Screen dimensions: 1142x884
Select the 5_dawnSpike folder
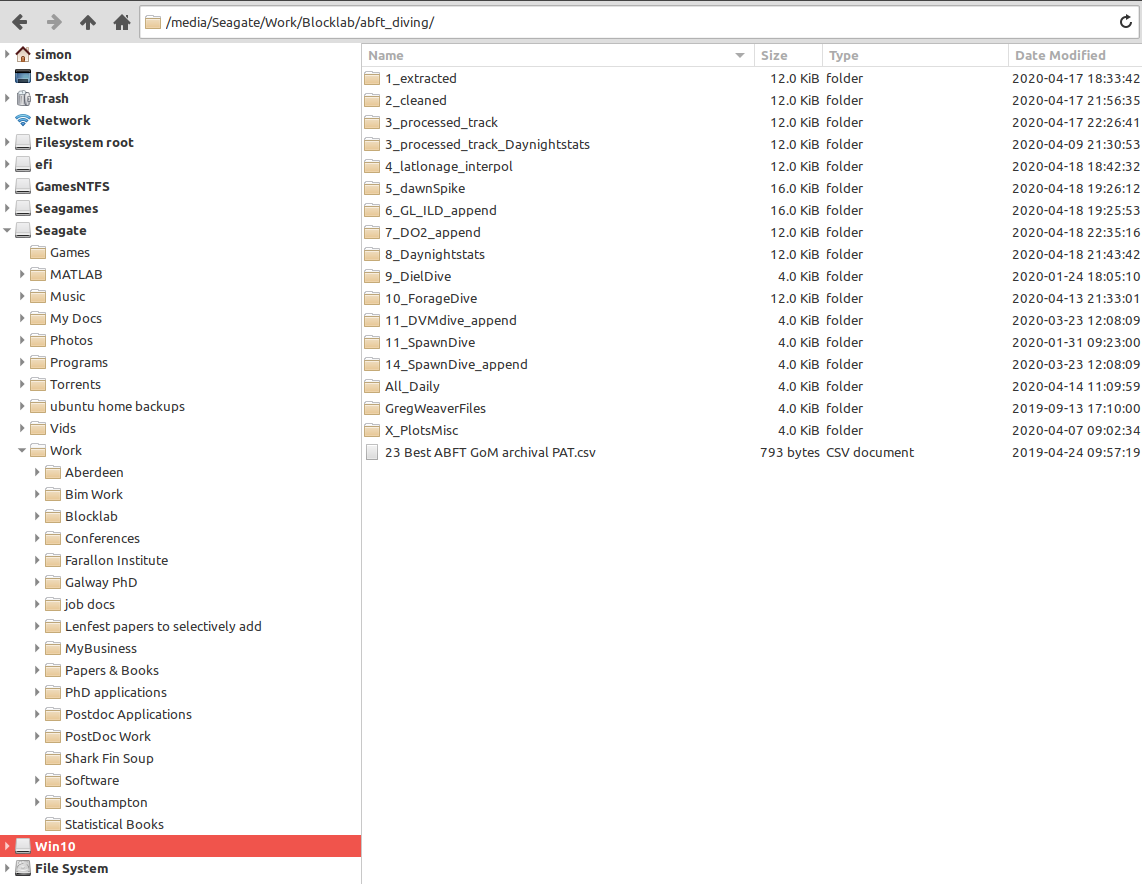click(424, 189)
